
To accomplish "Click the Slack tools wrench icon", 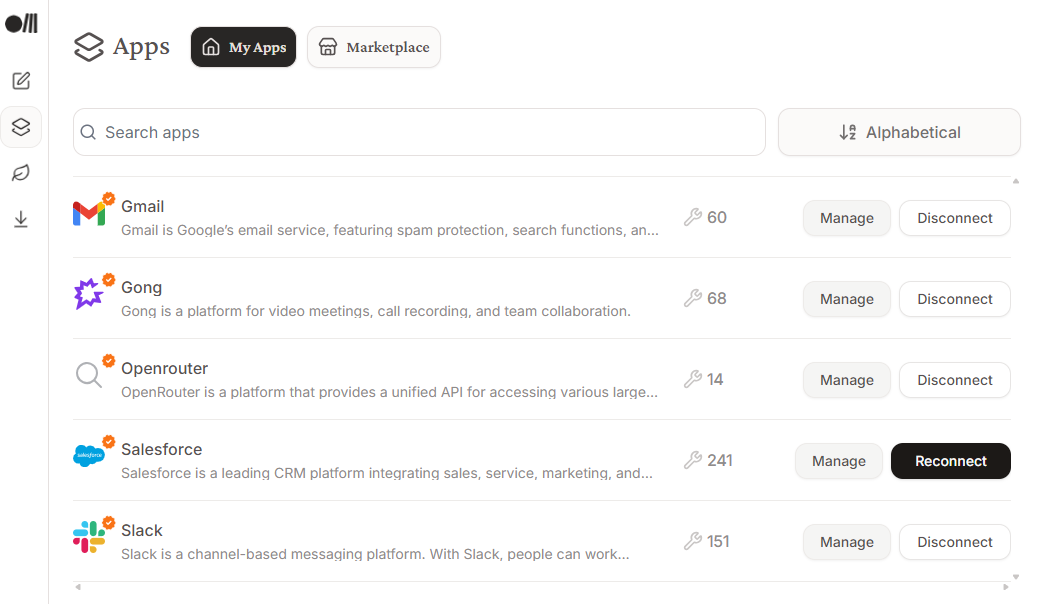I will [x=693, y=541].
